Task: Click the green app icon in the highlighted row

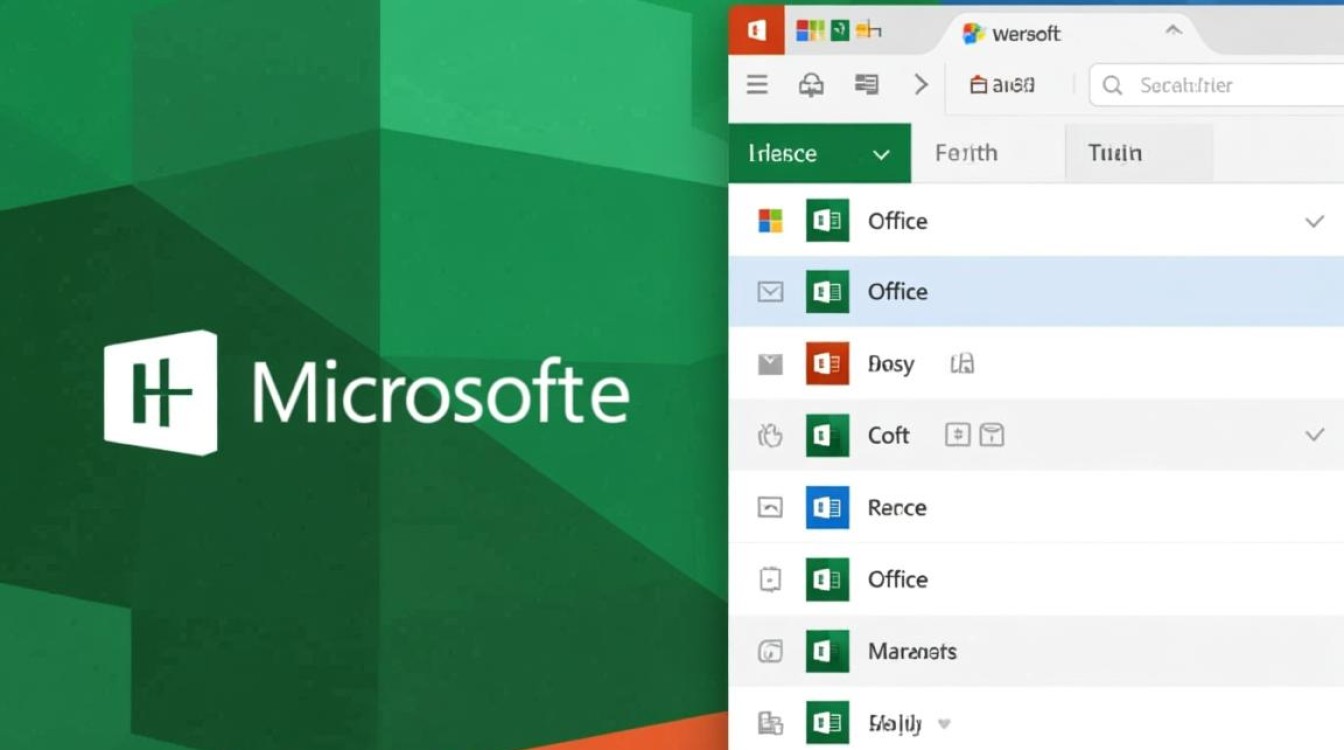Action: tap(827, 292)
